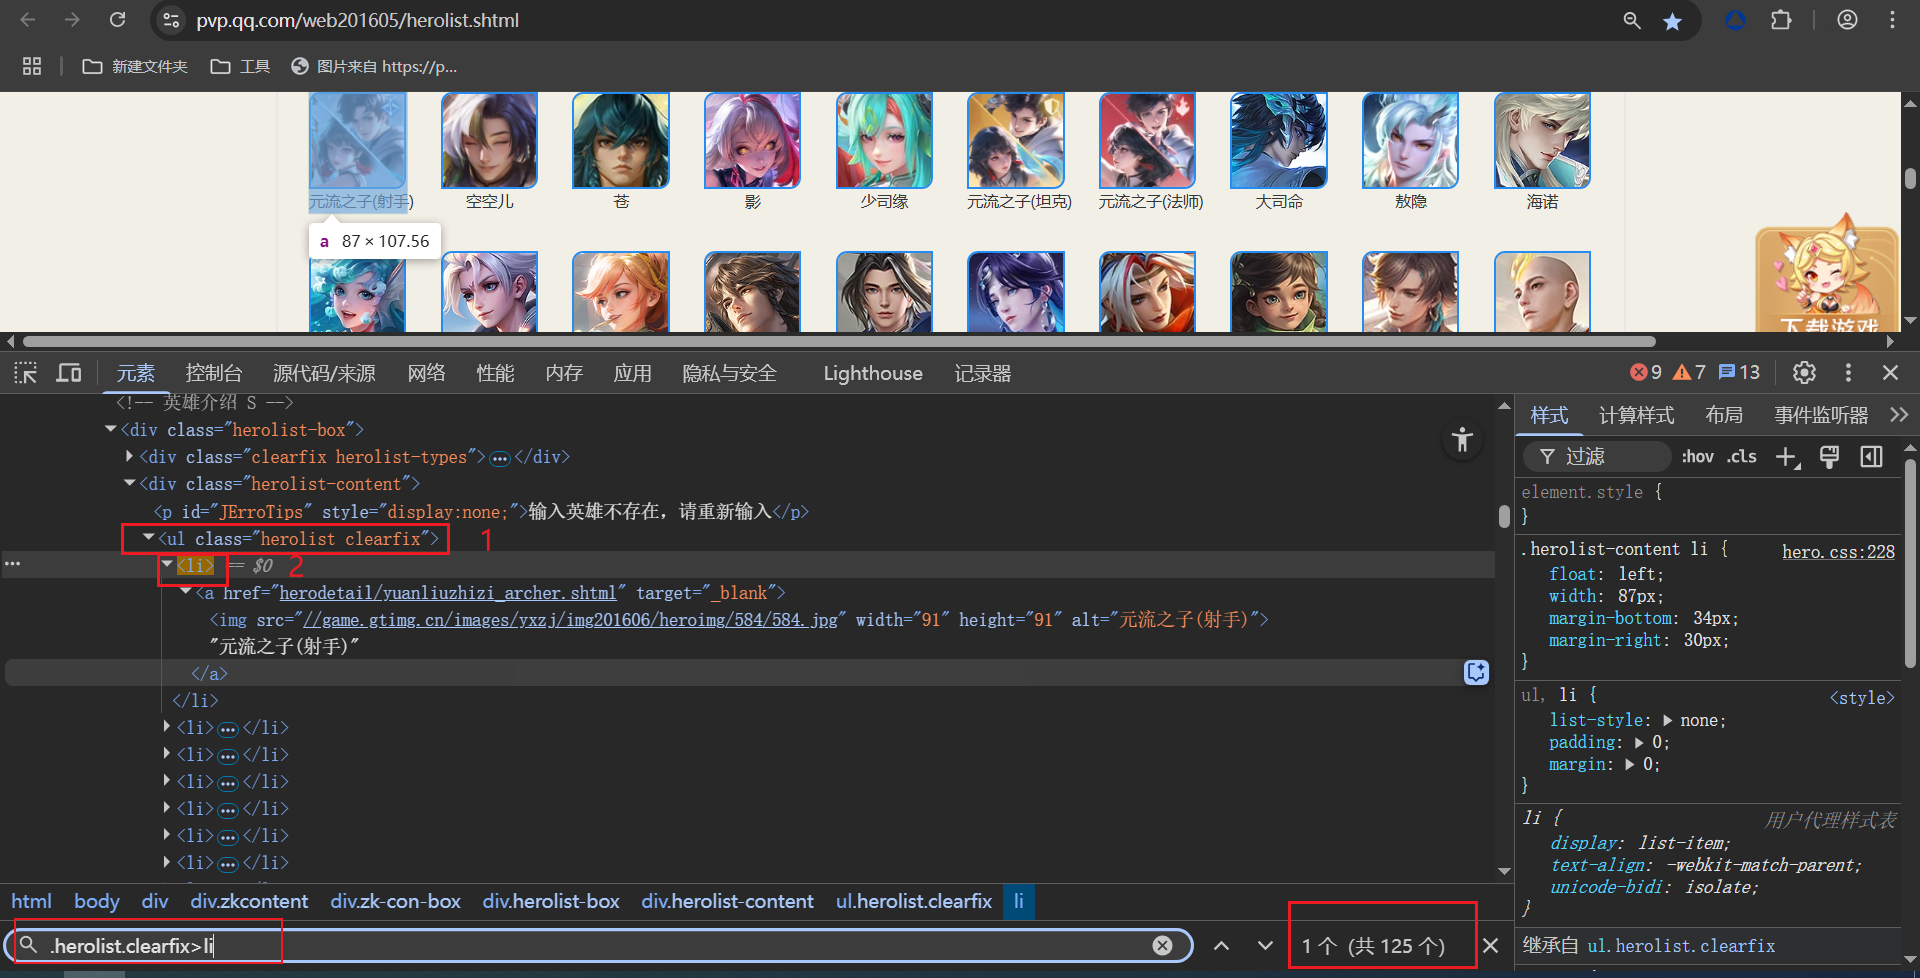Click the issues count badge showing 13
The width and height of the screenshot is (1920, 978).
[1739, 372]
